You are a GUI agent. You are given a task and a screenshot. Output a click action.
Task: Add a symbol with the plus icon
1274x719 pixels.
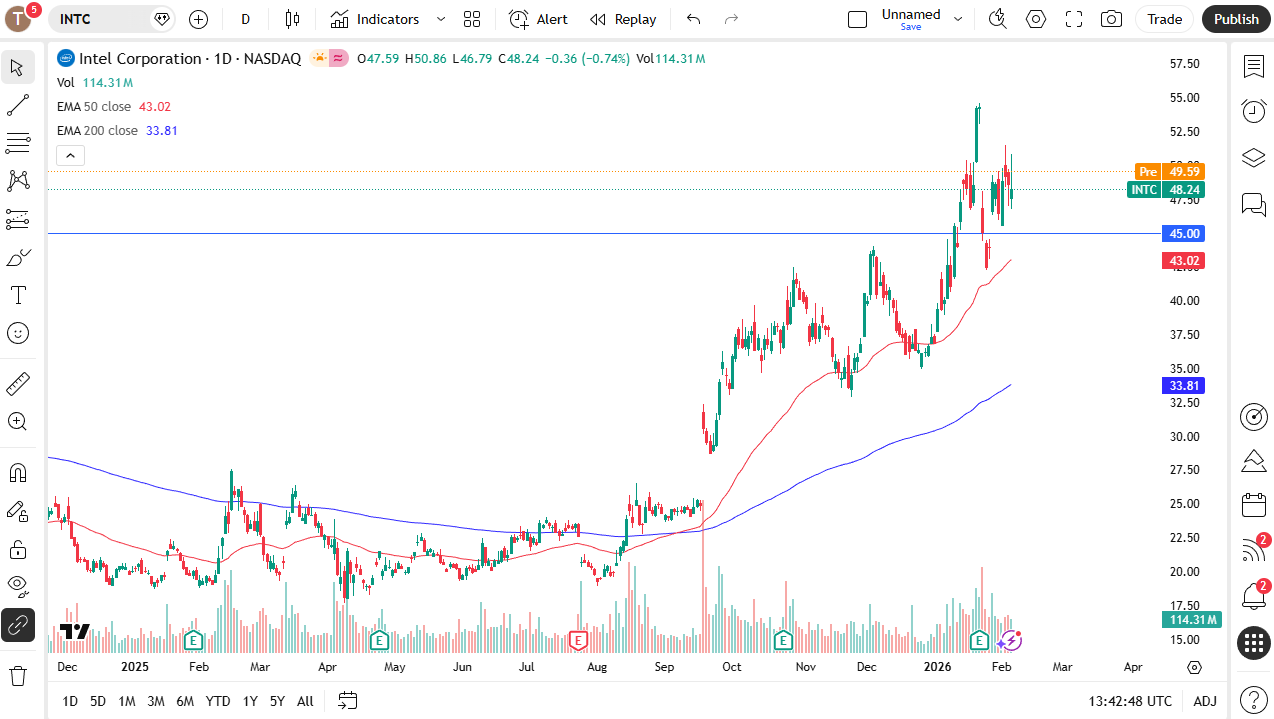point(198,19)
